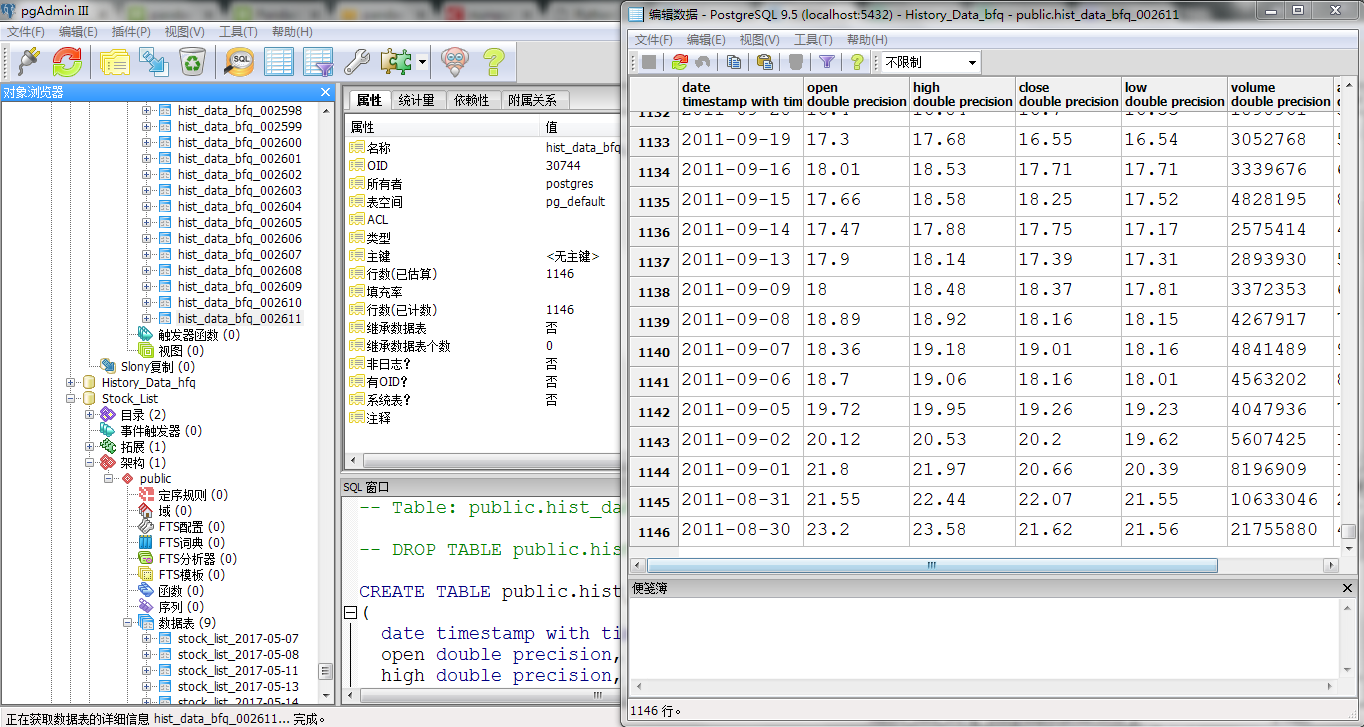Close the object browser pane with its X

[325, 92]
